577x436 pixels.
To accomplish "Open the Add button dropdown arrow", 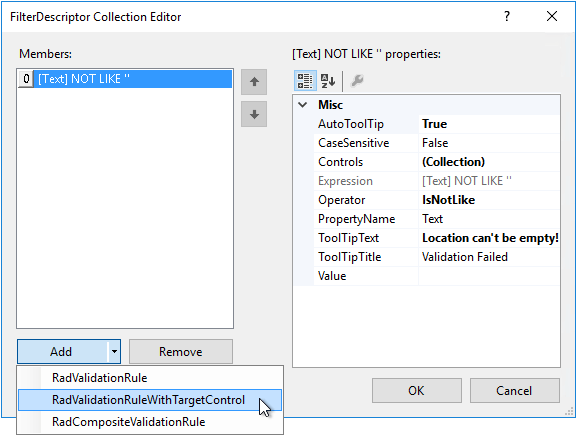I will tap(114, 351).
